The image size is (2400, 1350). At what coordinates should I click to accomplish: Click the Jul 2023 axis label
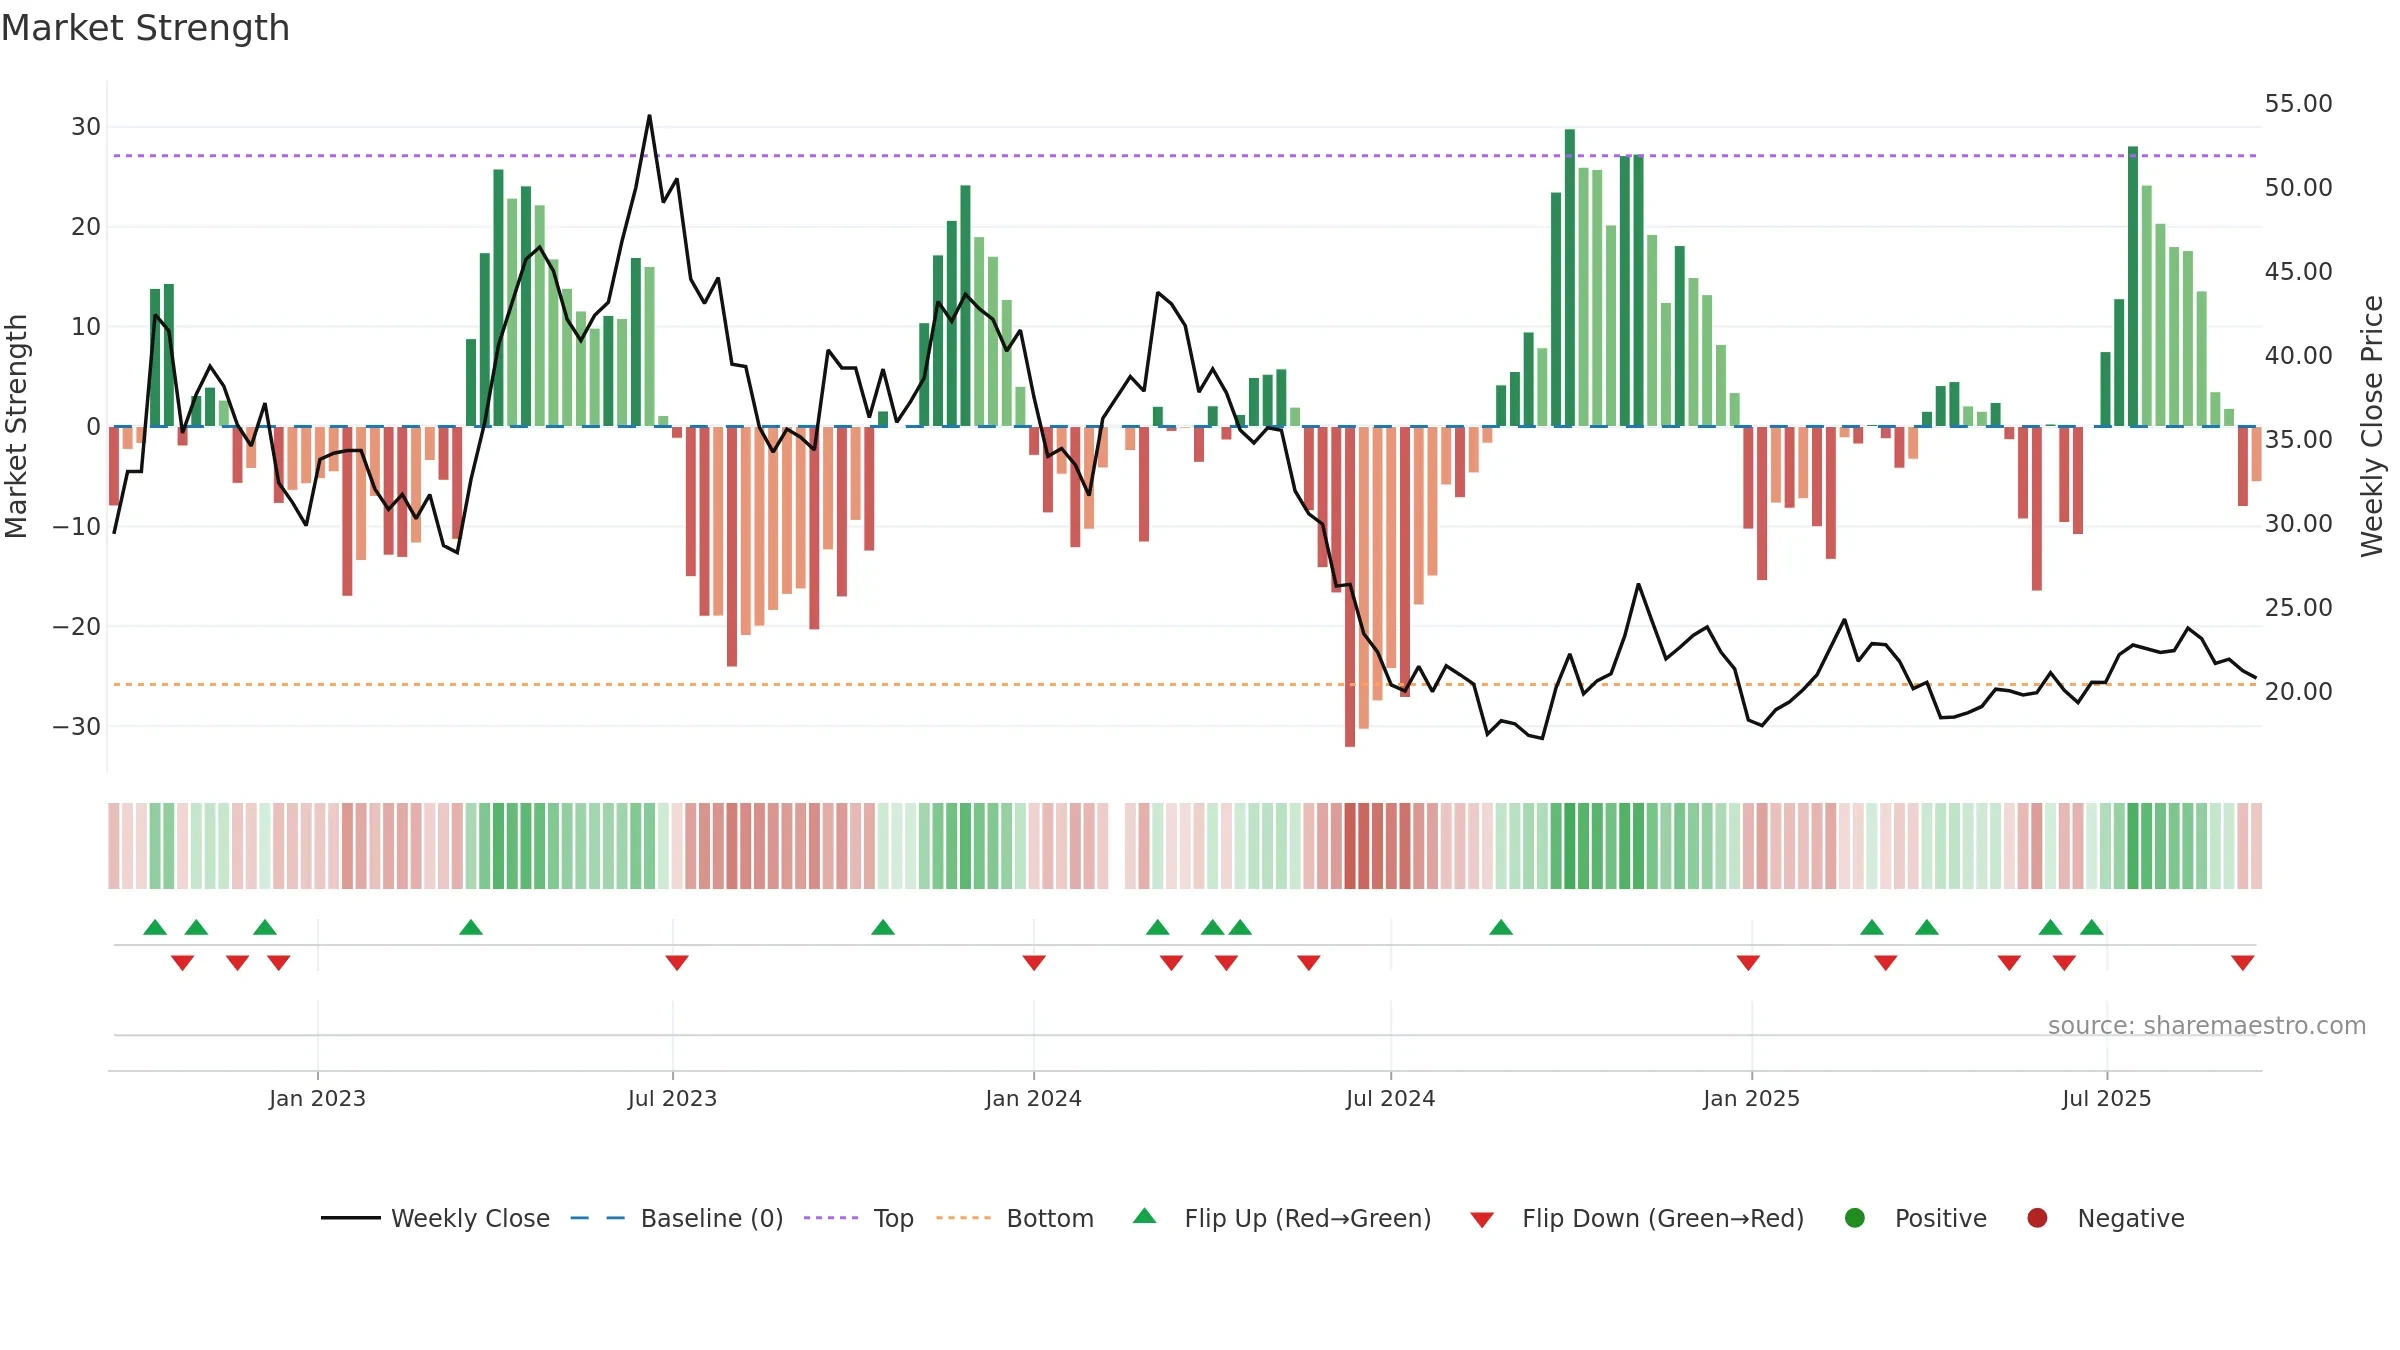coord(672,1098)
